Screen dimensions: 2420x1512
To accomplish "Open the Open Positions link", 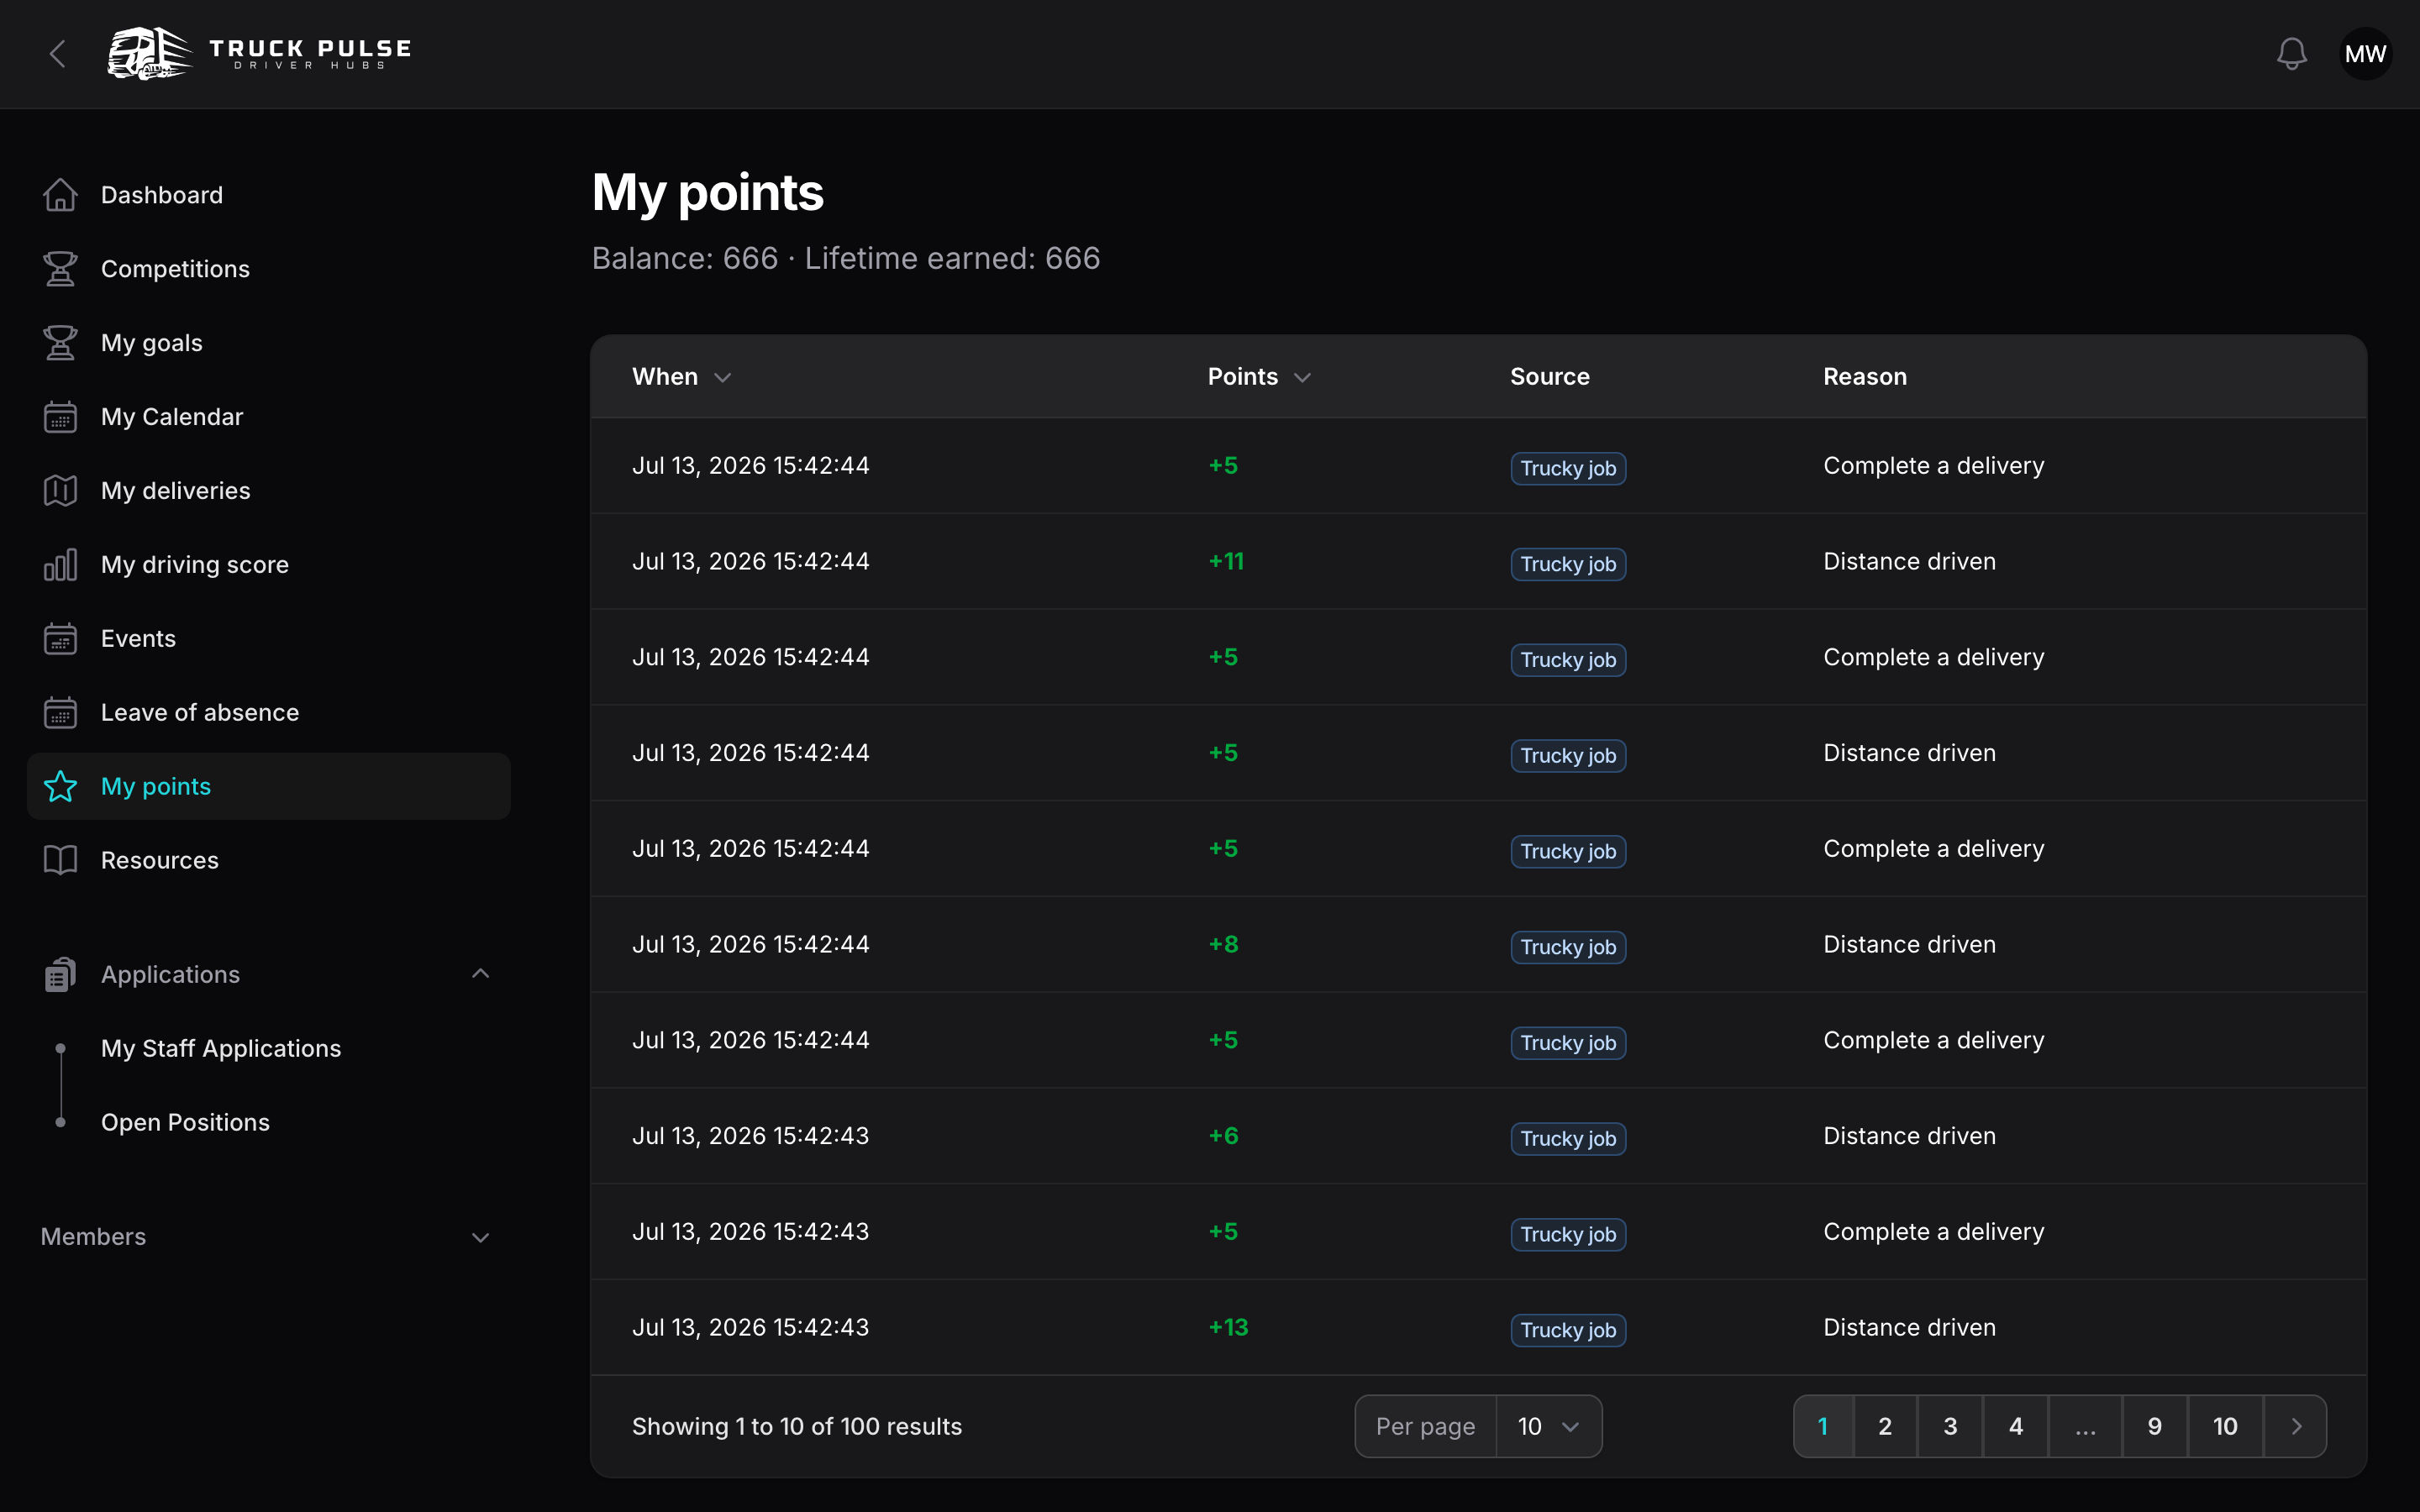I will click(185, 1122).
